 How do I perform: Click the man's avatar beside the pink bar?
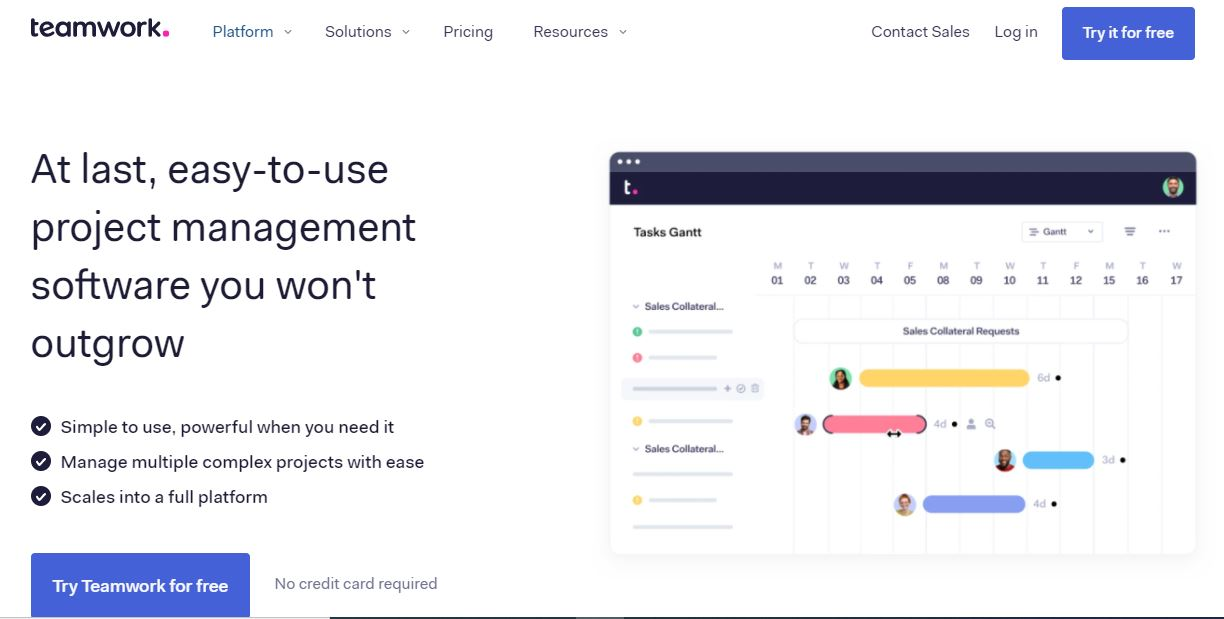click(806, 424)
